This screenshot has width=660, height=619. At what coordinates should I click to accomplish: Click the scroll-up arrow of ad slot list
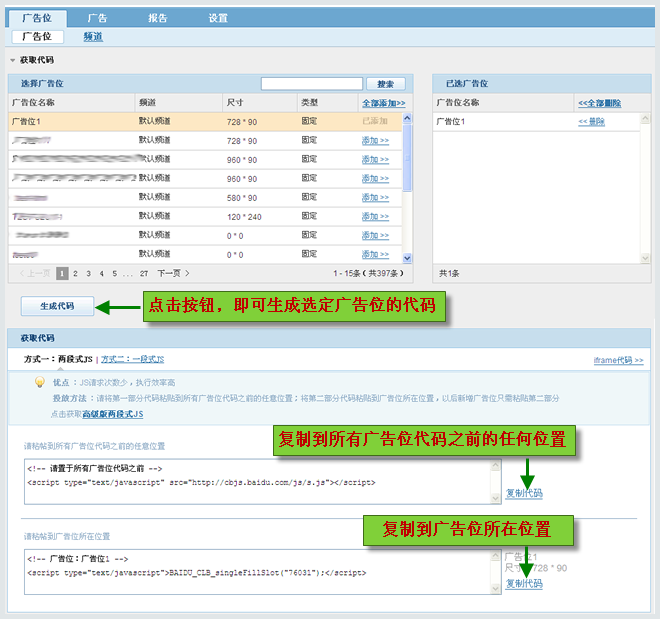coord(407,118)
